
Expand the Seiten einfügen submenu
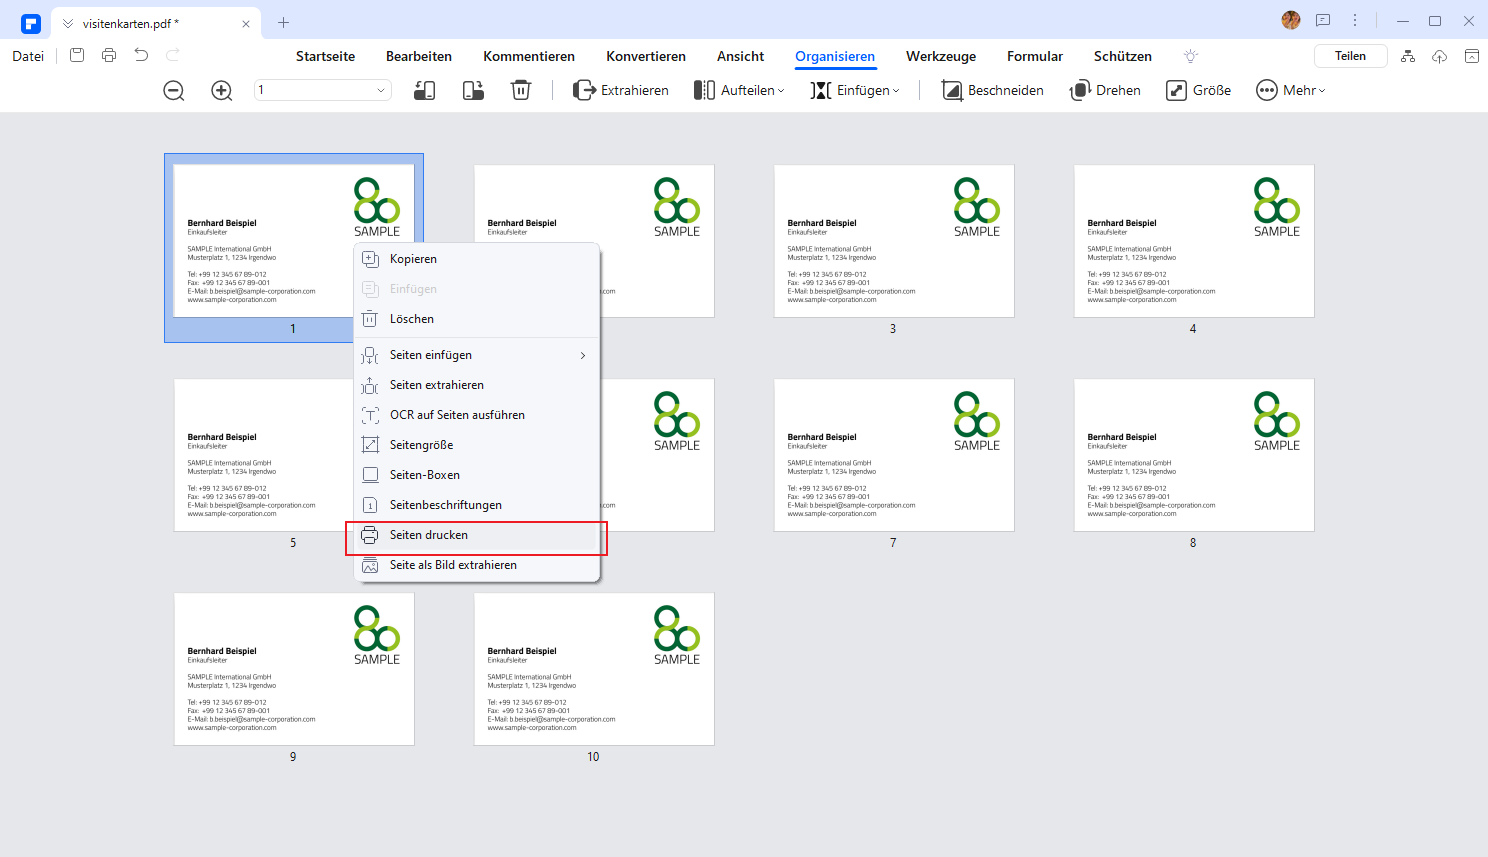tap(477, 355)
